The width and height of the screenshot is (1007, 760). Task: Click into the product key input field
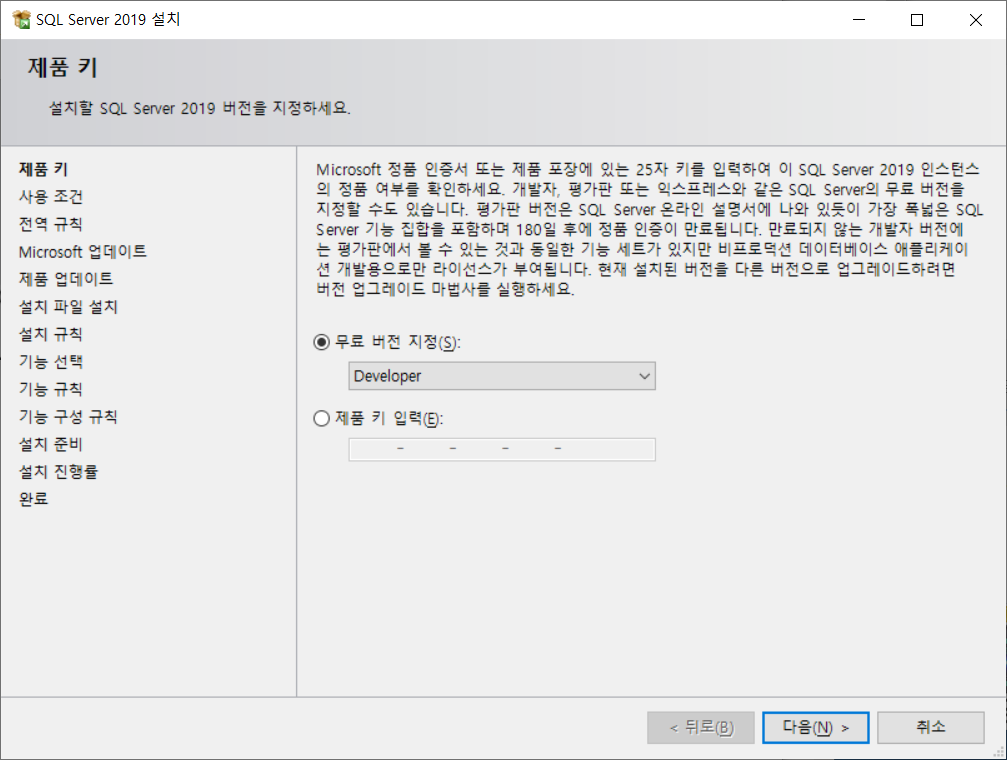coord(502,449)
